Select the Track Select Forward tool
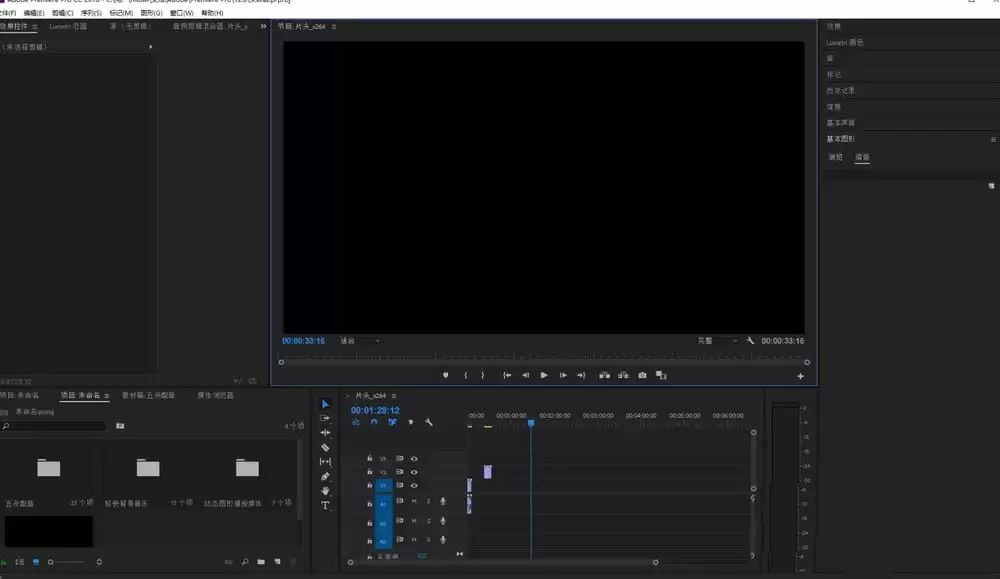Viewport: 1000px width, 579px height. point(325,418)
